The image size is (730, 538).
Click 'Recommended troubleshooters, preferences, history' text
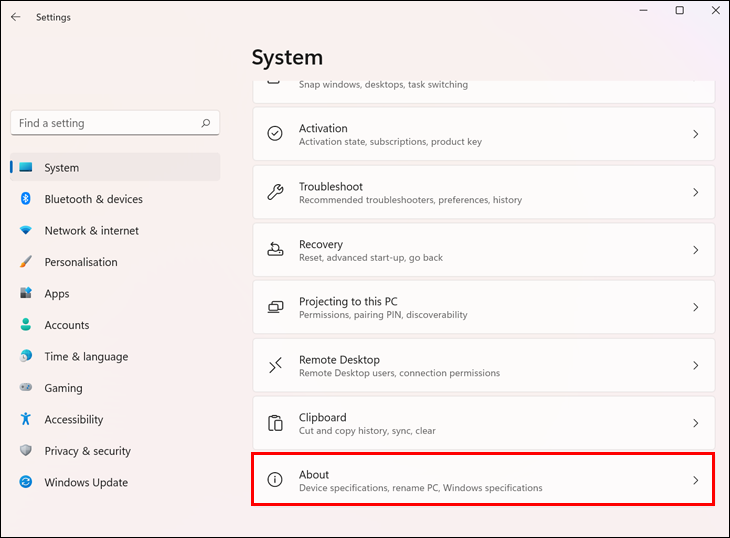point(410,200)
